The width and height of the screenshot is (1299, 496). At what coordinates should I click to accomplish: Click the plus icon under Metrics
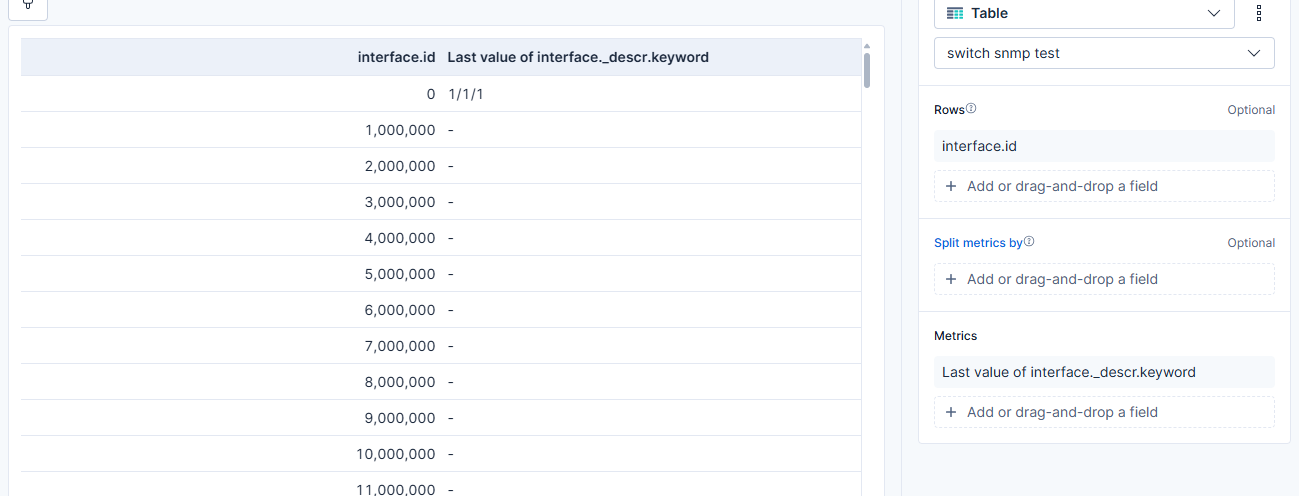click(x=951, y=412)
